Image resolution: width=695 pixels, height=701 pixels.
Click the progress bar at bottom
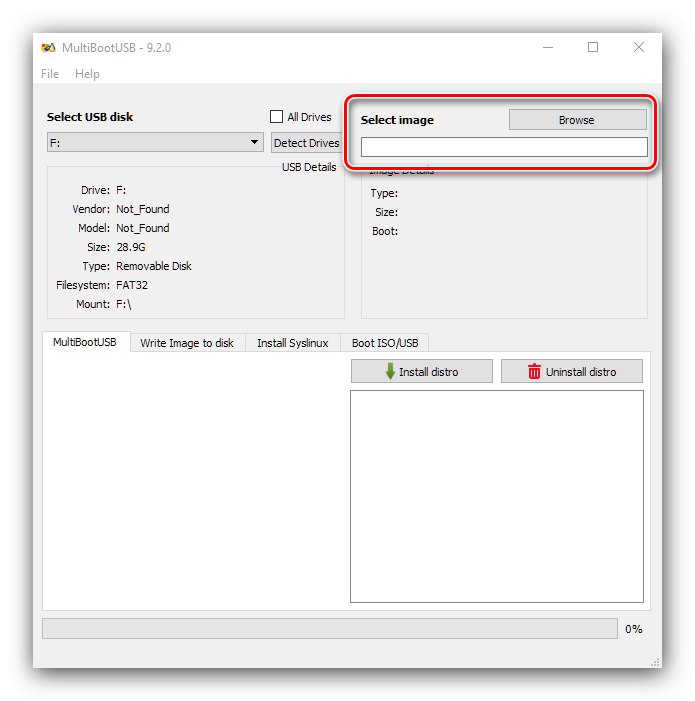330,629
